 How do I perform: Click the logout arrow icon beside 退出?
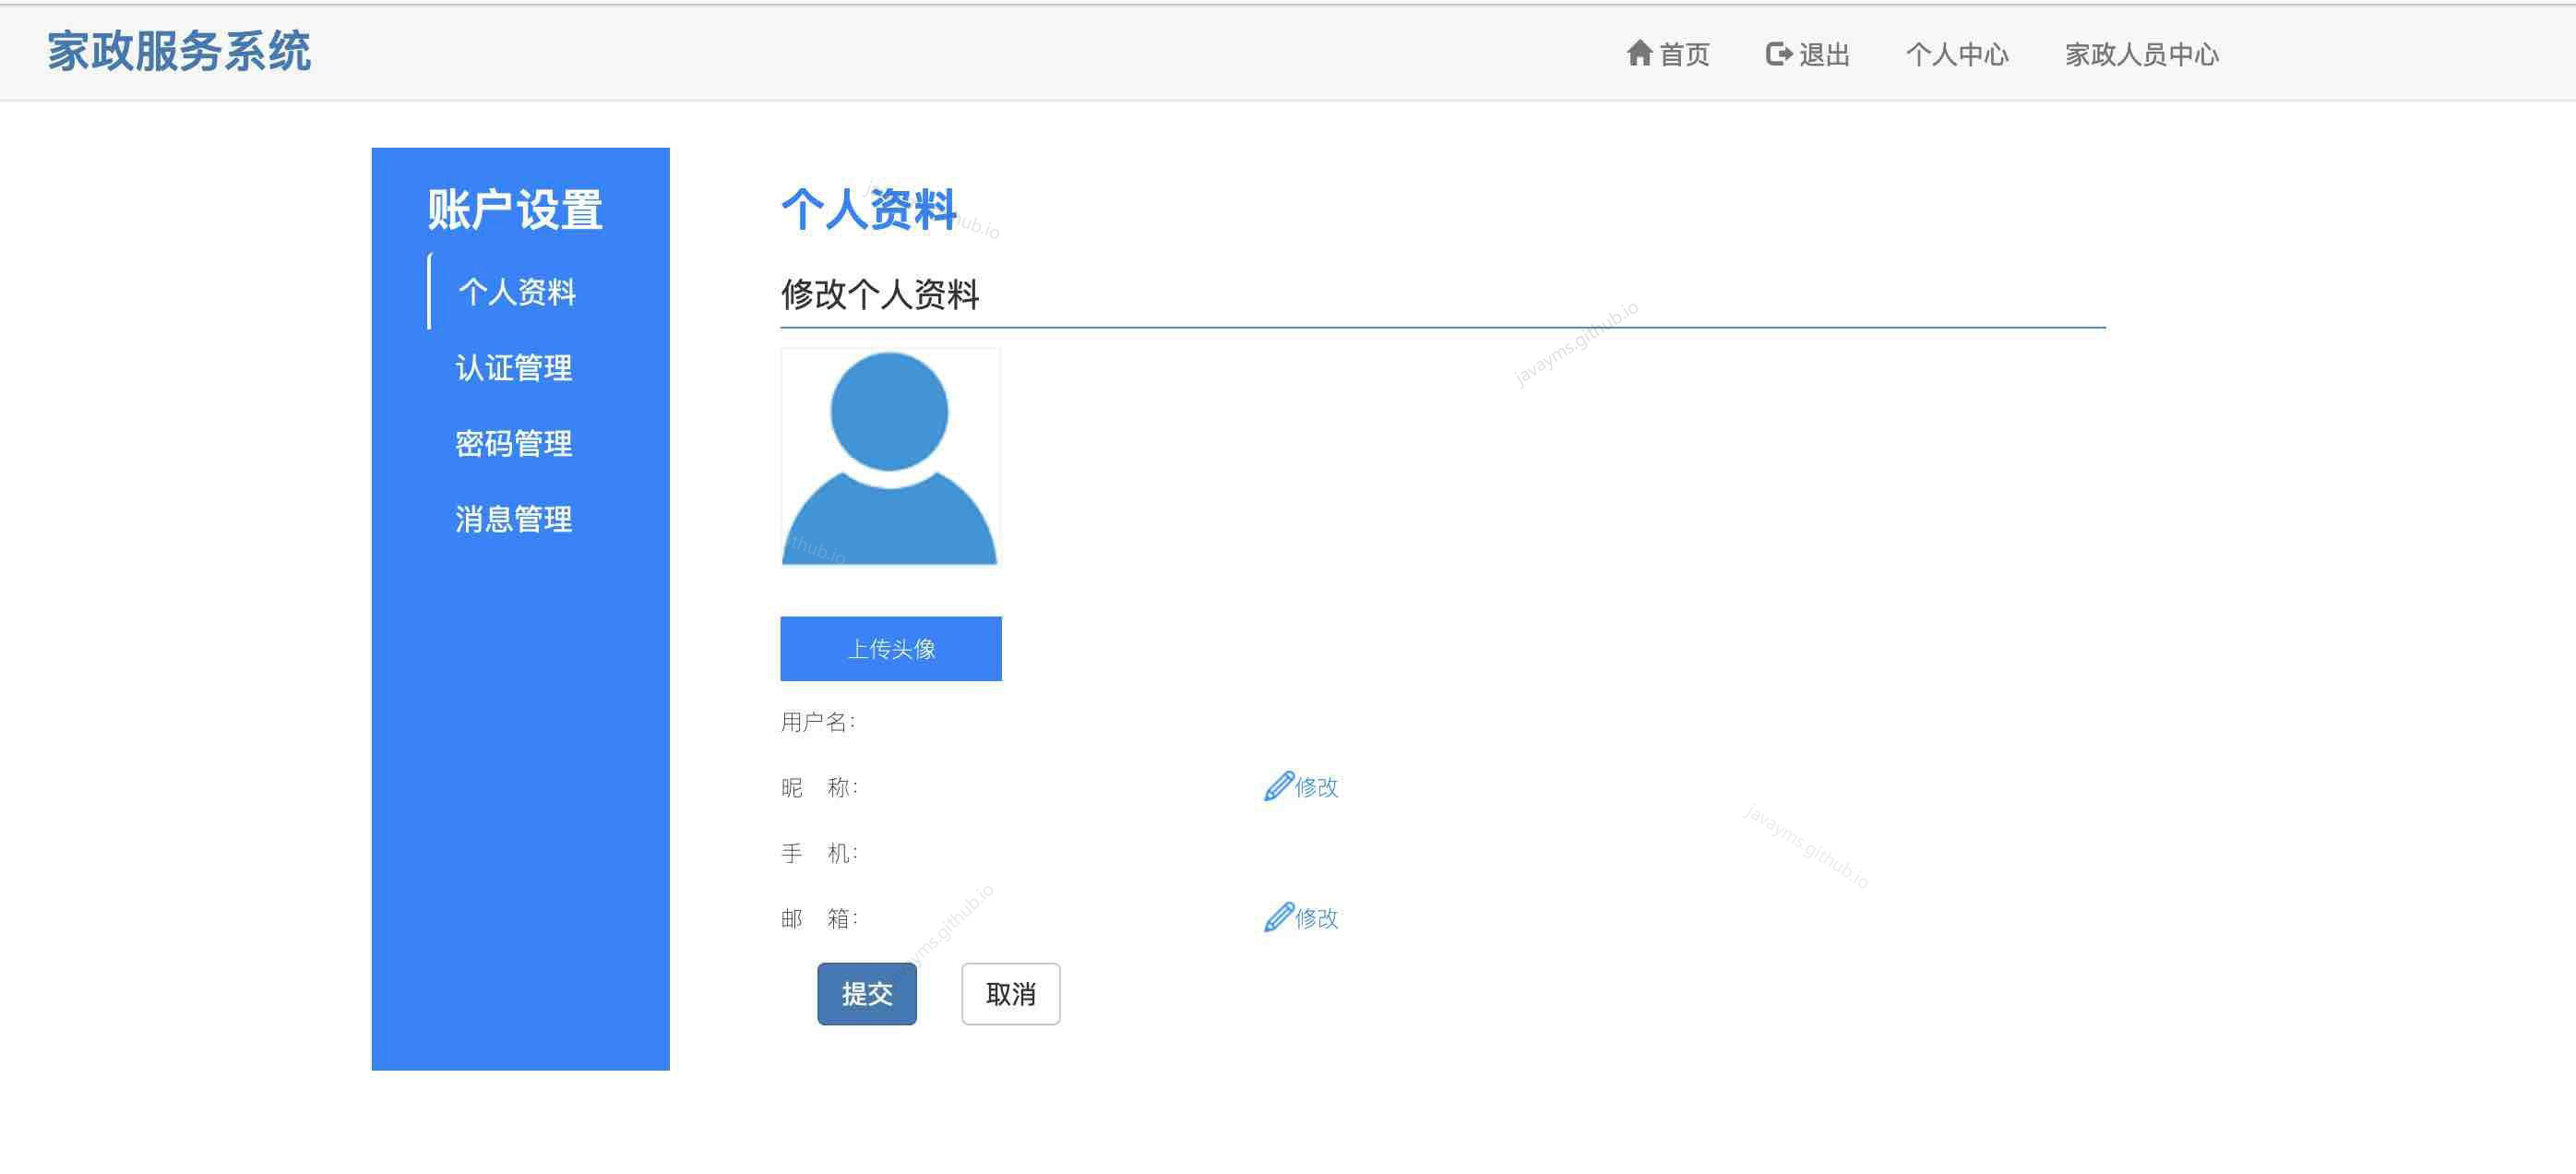point(1779,54)
